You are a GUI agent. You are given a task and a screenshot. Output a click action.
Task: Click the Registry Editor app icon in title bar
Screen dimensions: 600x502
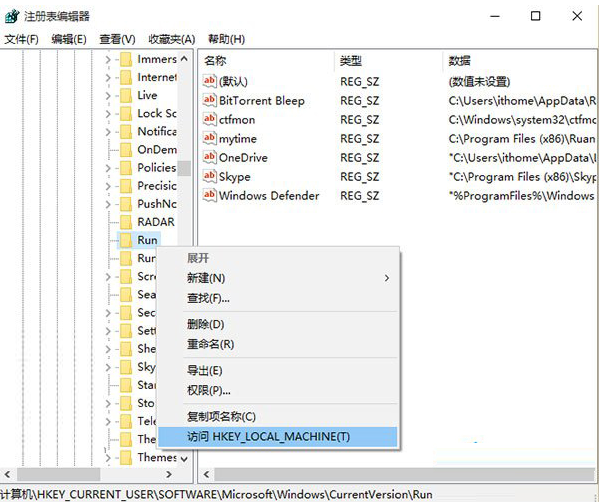[10, 16]
